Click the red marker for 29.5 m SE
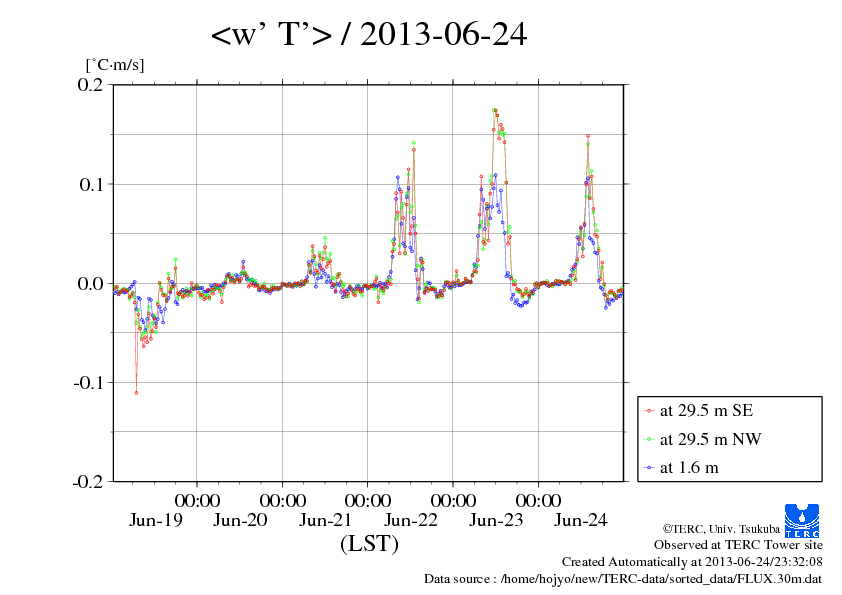Screen dimensions: 842x595 pos(649,411)
